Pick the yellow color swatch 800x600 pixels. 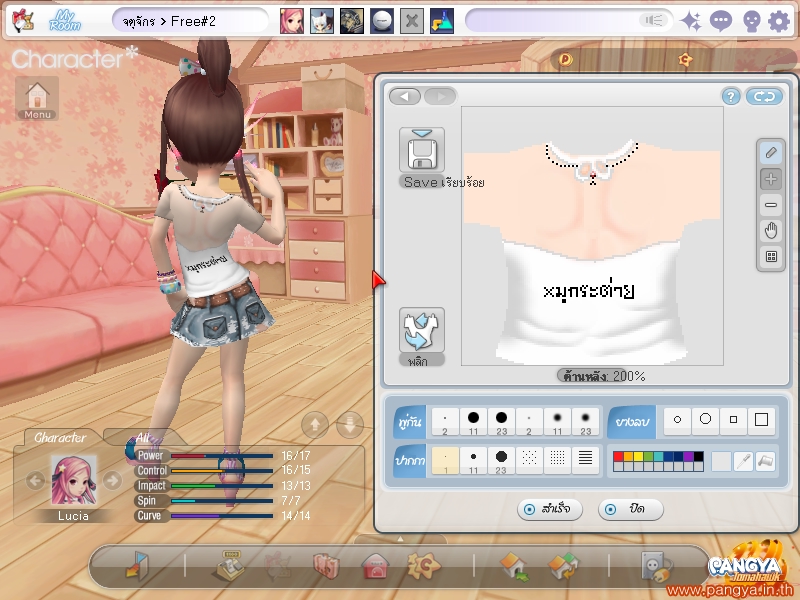[638, 457]
